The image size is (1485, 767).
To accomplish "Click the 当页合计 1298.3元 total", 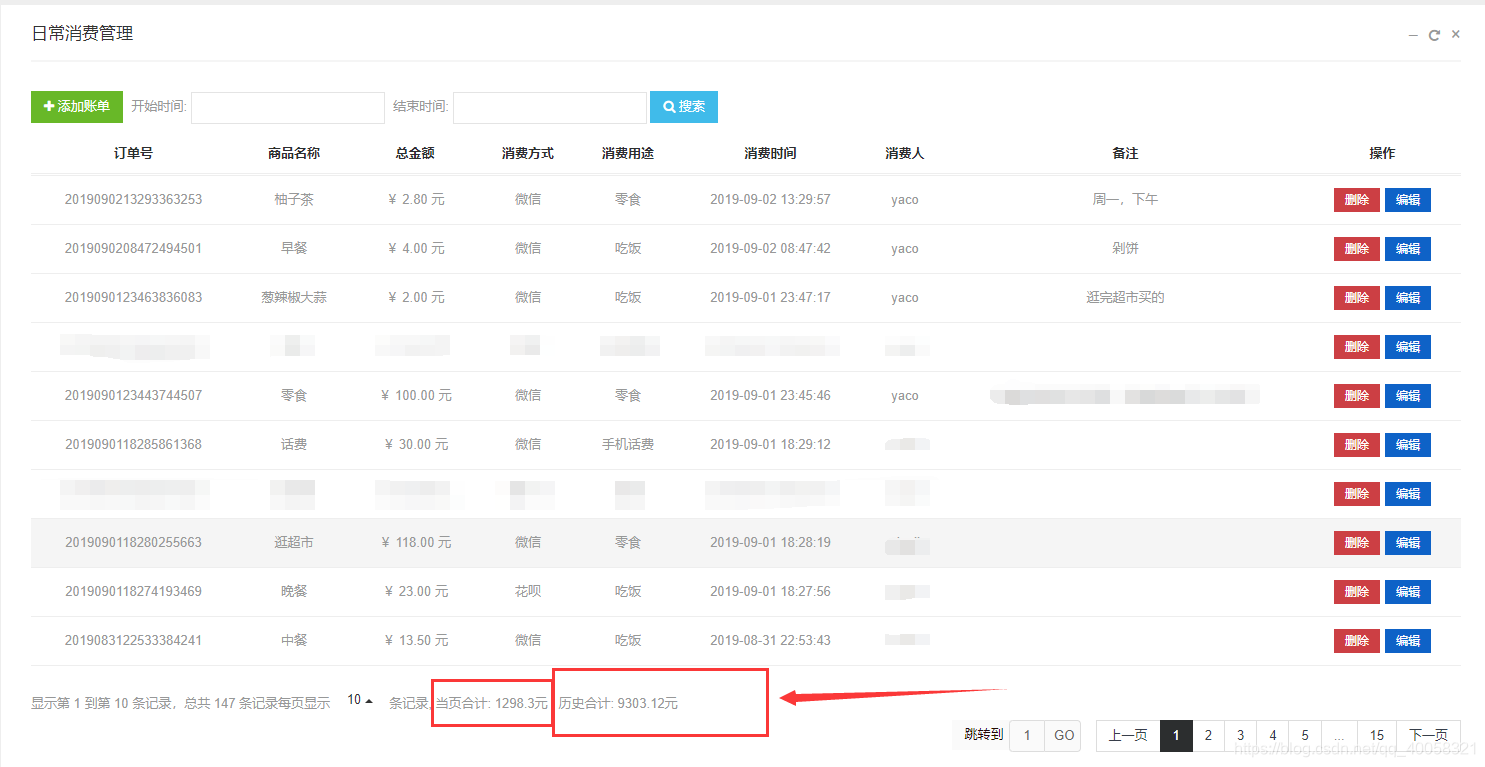I will pos(492,703).
